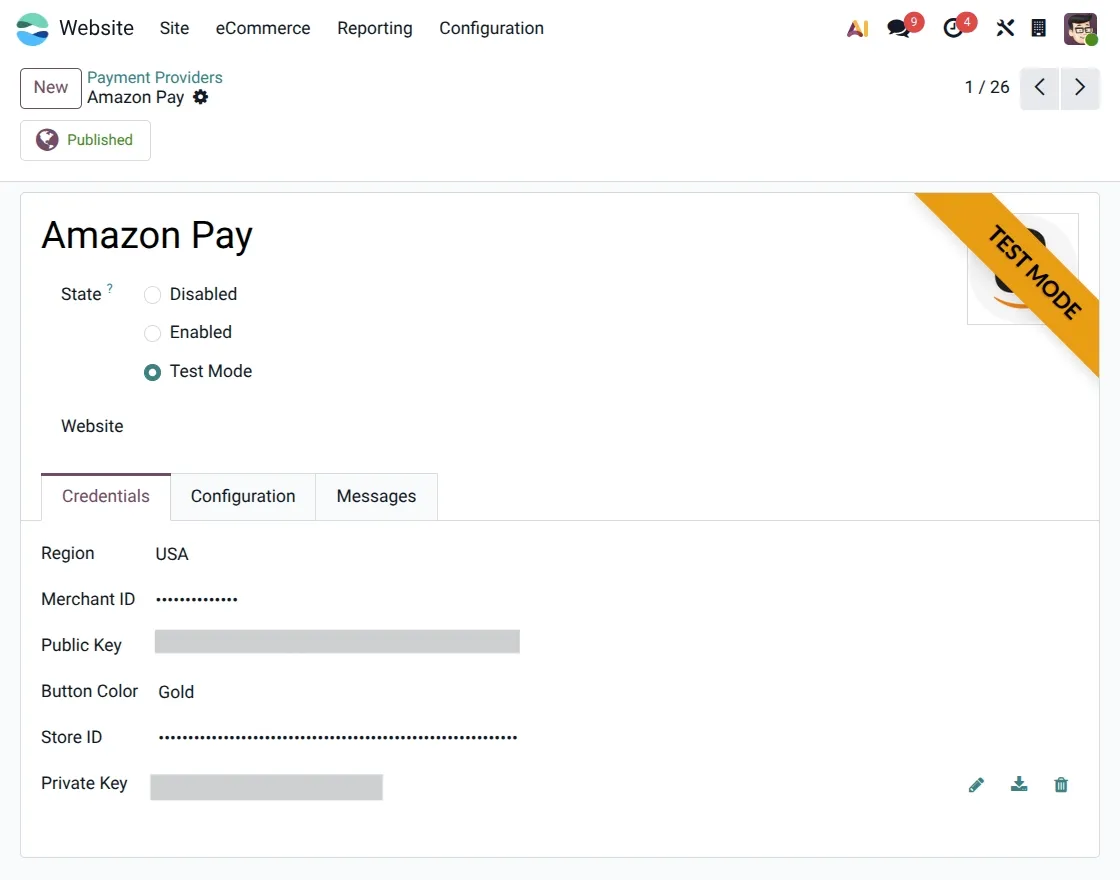Viewport: 1120px width, 880px height.
Task: Go back to Payment Providers breadcrumb
Action: coord(154,77)
